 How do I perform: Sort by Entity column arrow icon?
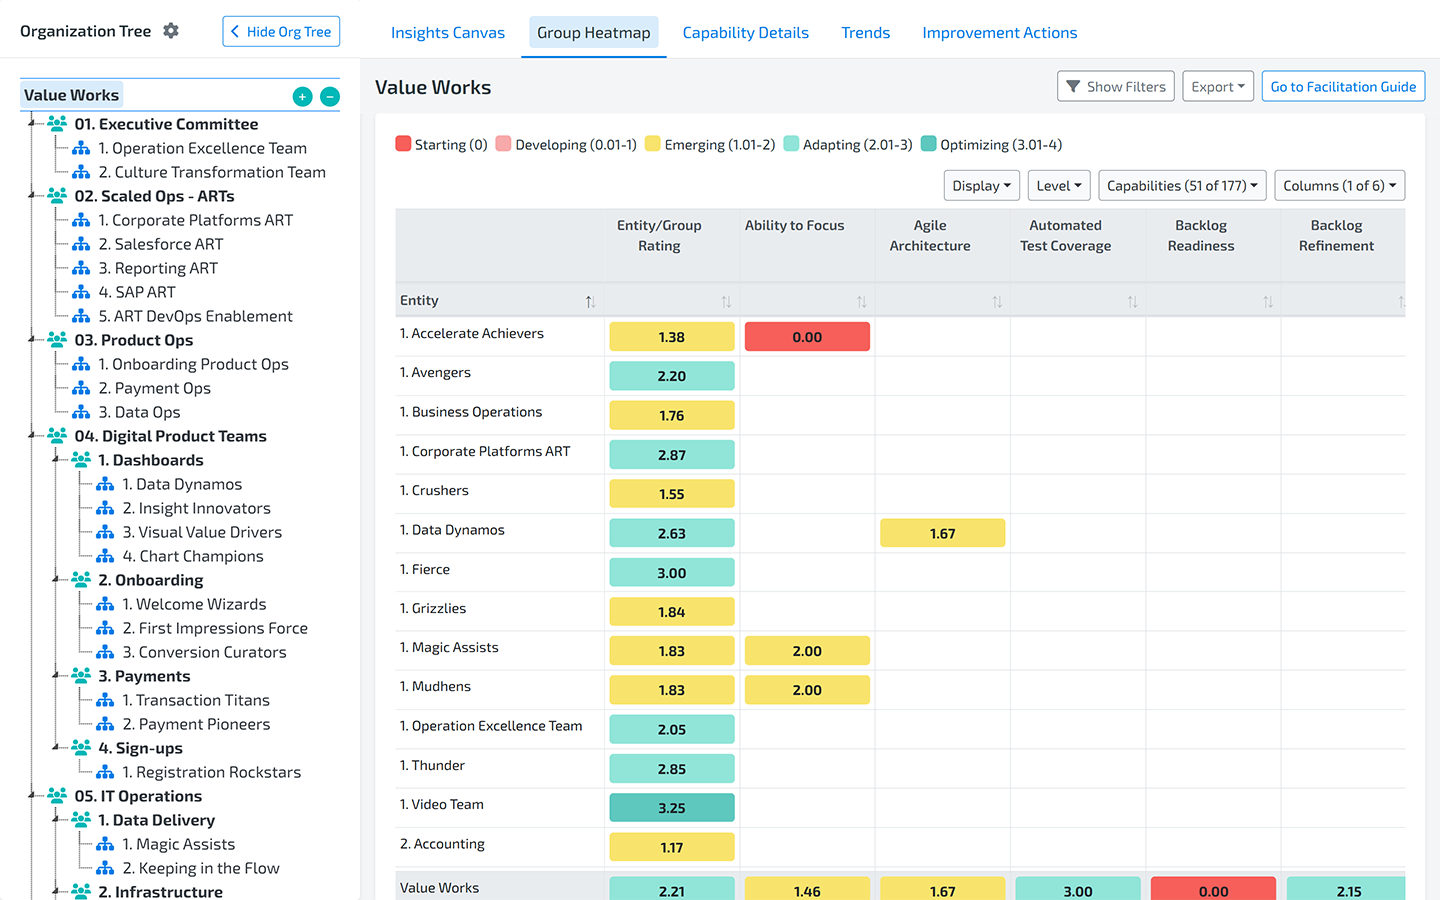pos(590,302)
